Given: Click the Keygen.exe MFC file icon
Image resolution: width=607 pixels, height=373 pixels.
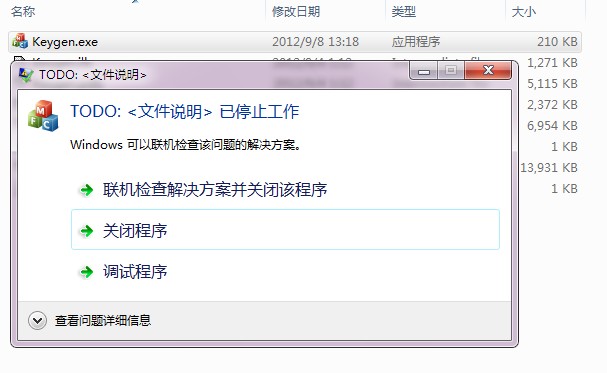Looking at the screenshot, I should click(20, 41).
